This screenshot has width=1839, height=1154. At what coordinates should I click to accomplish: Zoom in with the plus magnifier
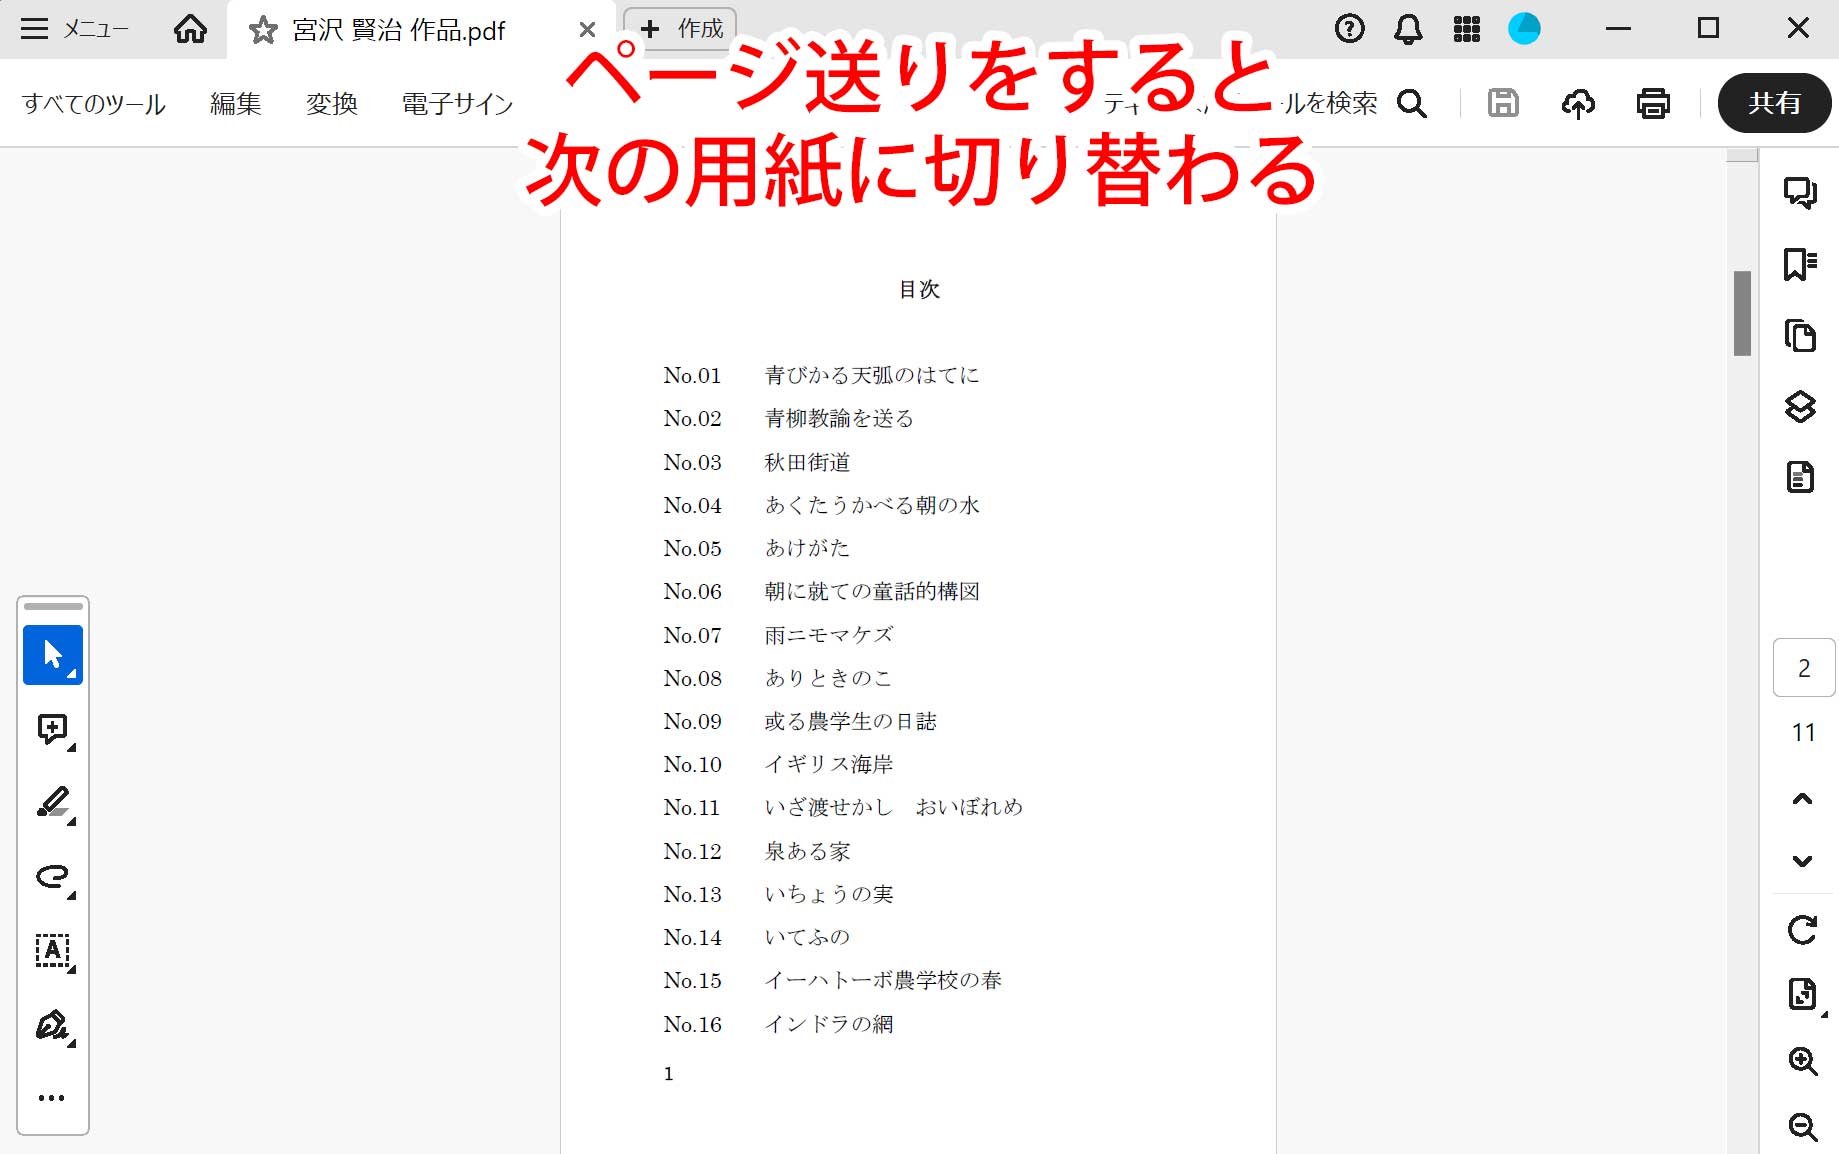[1802, 1061]
